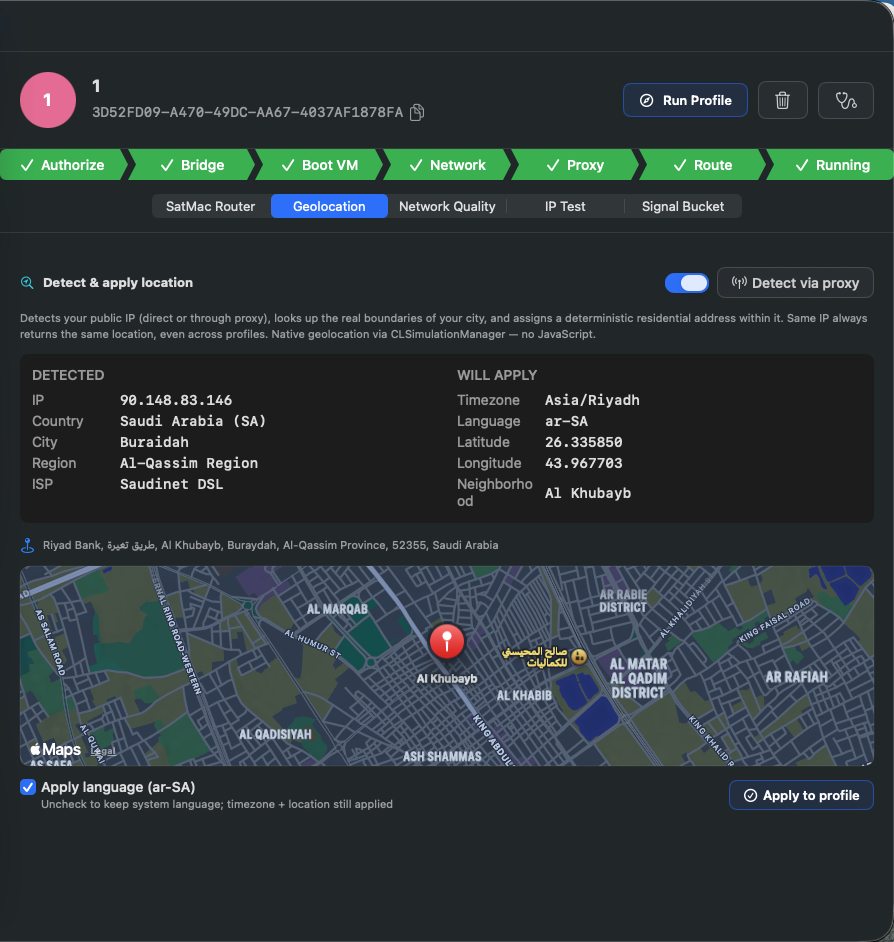Open diagnostics stethoscope icon button
The height and width of the screenshot is (942, 894).
(845, 100)
